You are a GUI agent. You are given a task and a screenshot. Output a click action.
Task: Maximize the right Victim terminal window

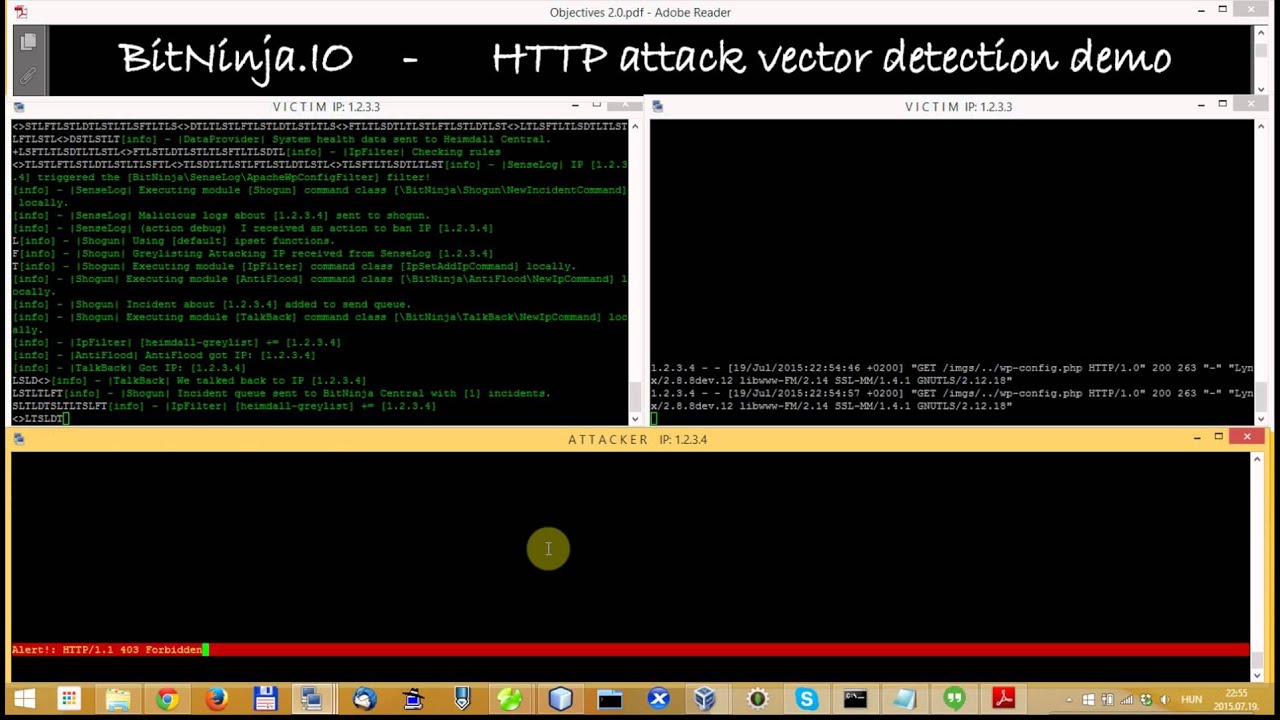tap(1222, 104)
